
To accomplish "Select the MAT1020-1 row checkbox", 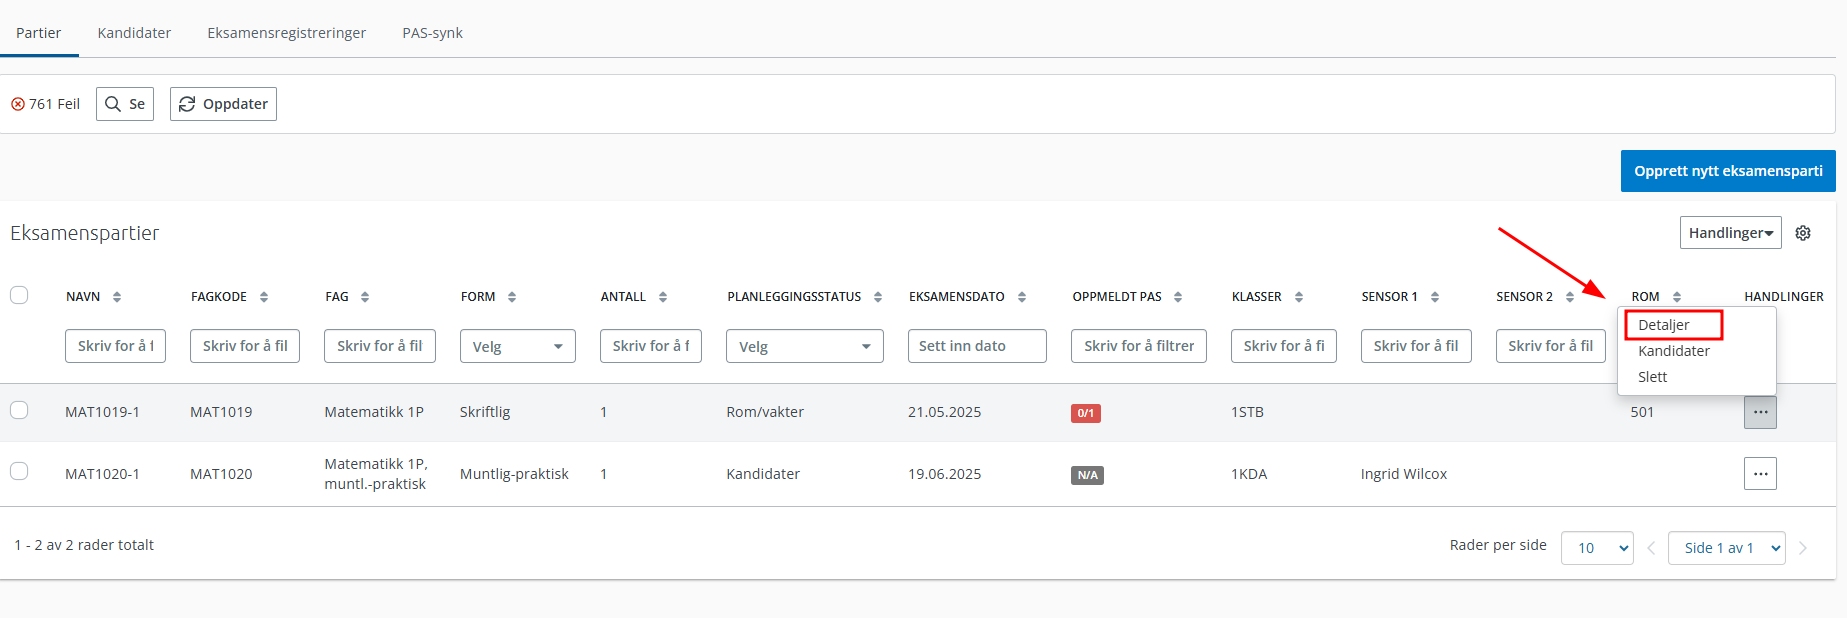I will 19,471.
